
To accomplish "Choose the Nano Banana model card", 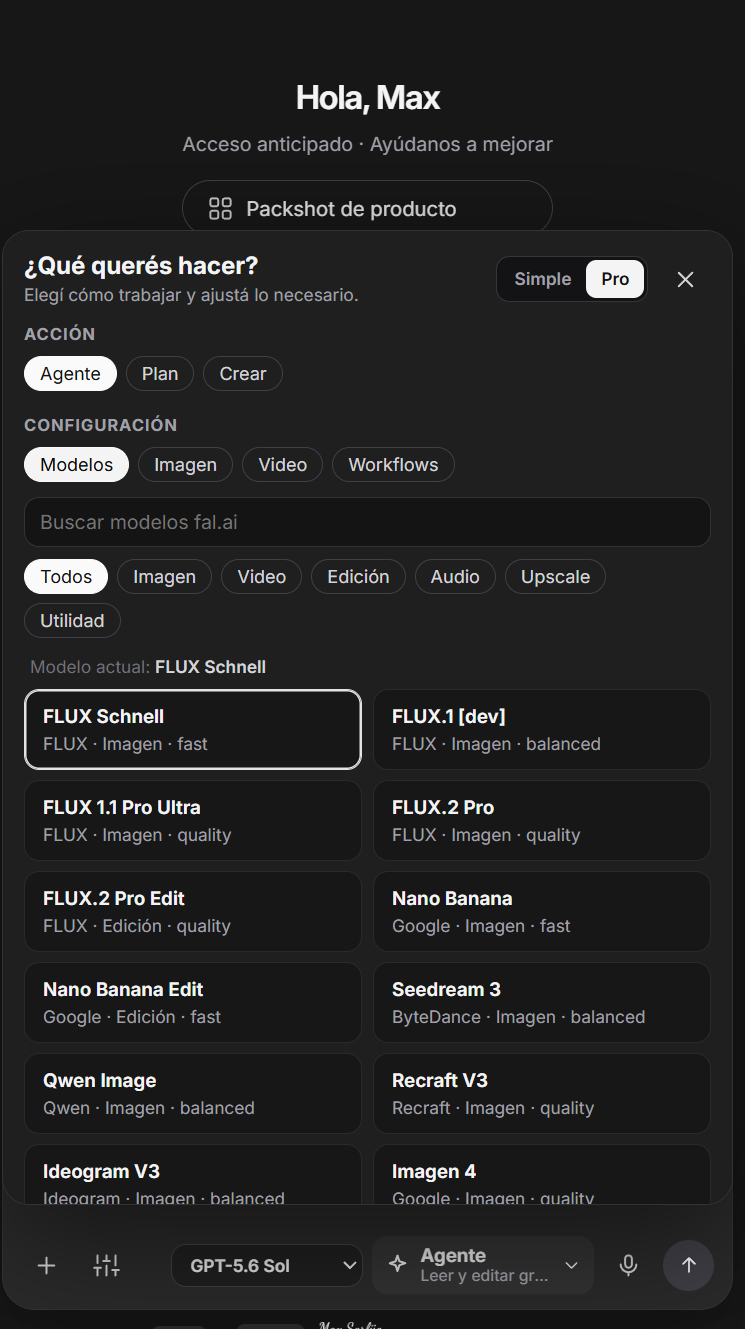I will pos(542,912).
